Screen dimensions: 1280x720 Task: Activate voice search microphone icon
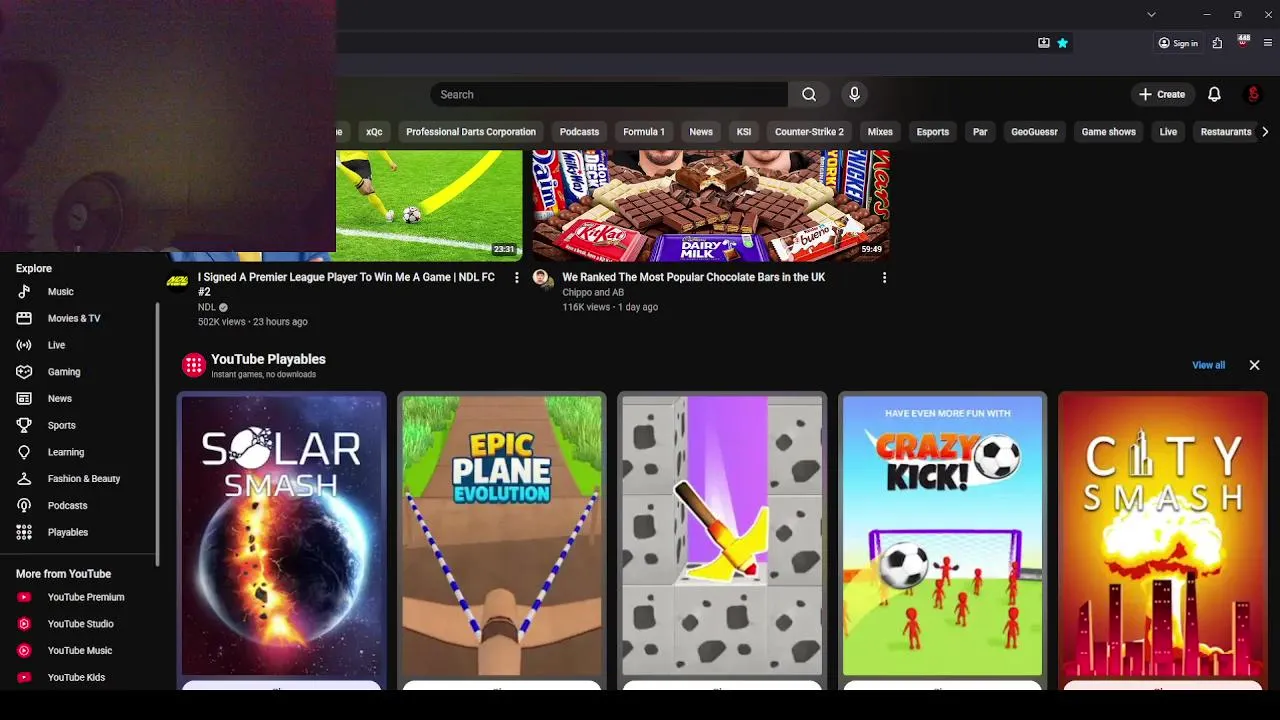pyautogui.click(x=854, y=94)
